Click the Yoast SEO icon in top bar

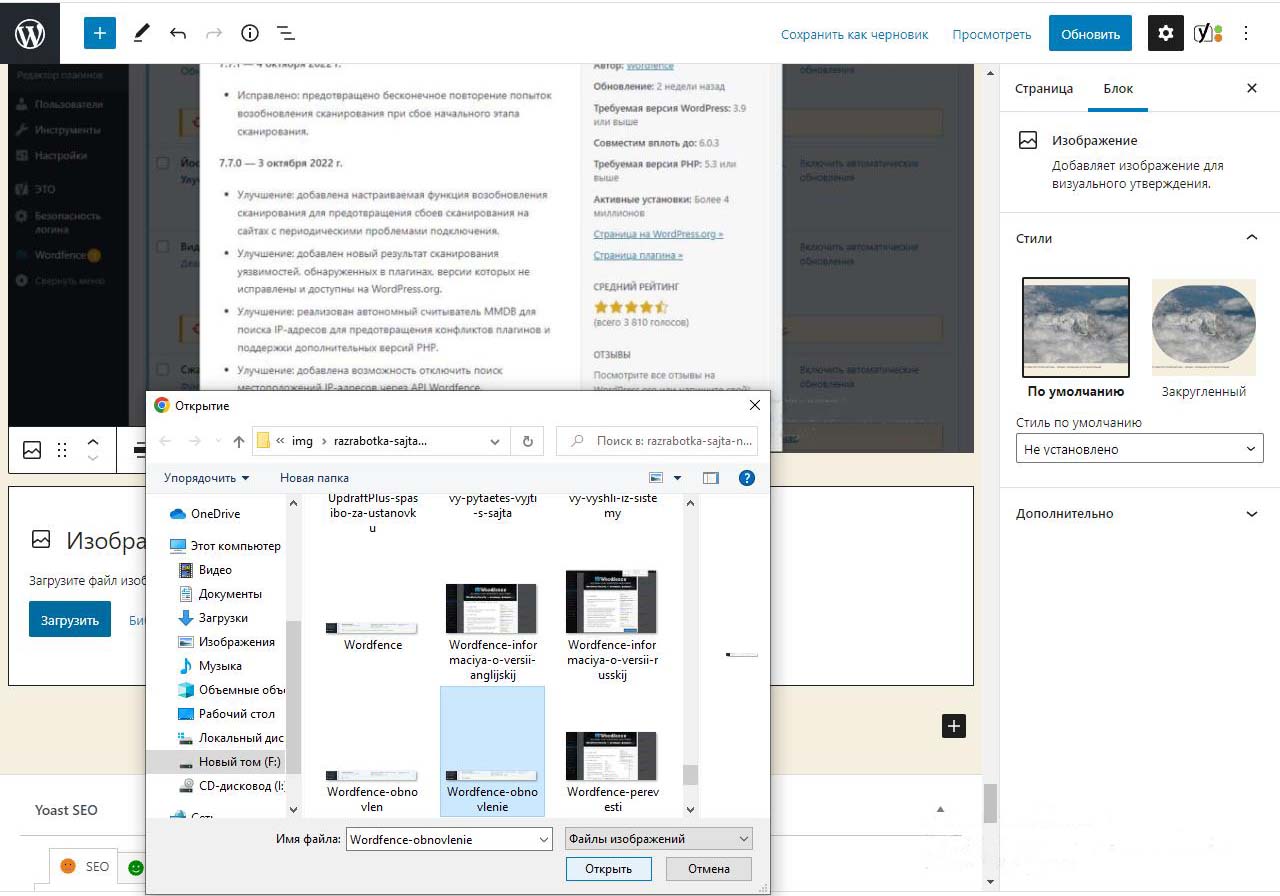(x=1208, y=33)
